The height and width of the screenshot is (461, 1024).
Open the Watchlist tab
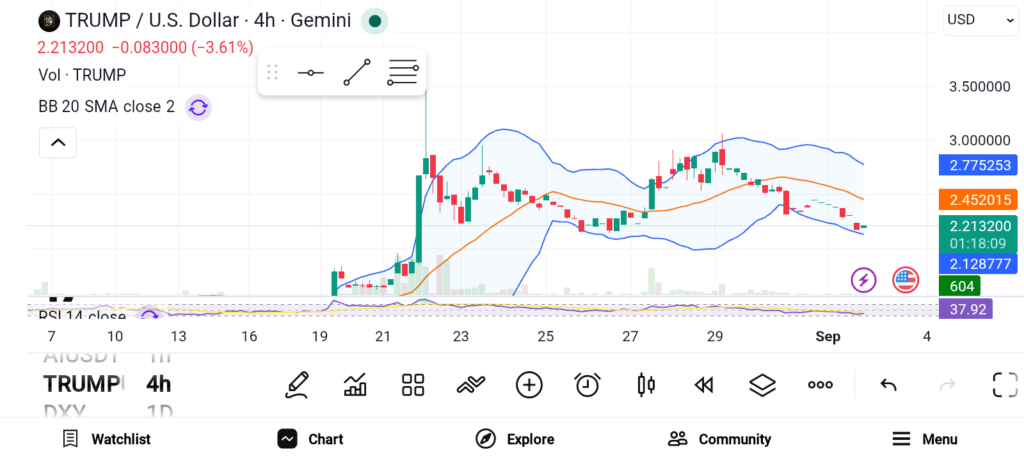coord(106,439)
